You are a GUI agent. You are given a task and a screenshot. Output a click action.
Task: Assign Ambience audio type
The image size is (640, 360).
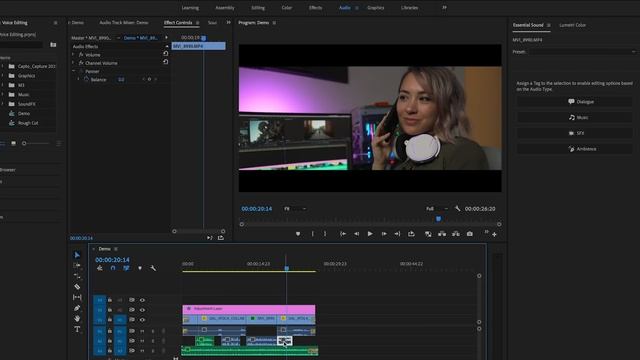575,149
